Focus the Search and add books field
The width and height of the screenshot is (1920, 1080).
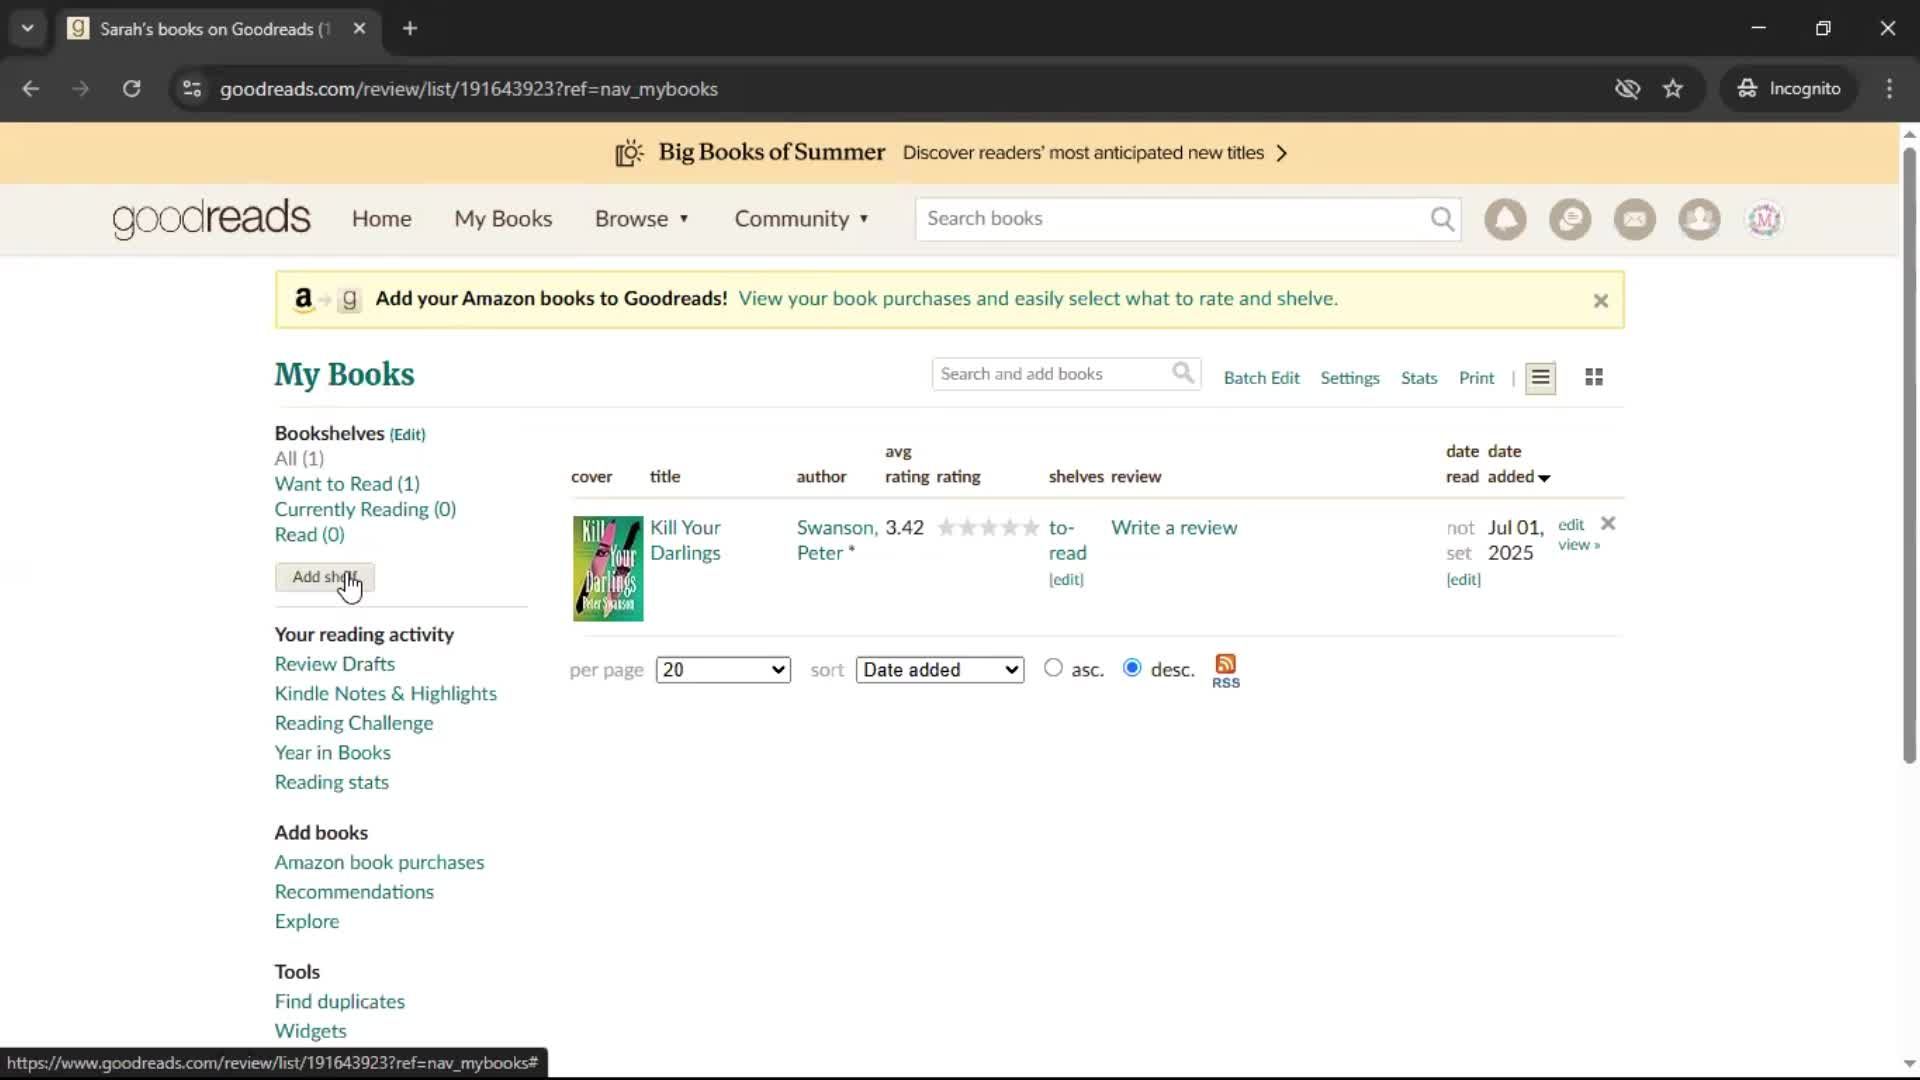(x=1050, y=374)
